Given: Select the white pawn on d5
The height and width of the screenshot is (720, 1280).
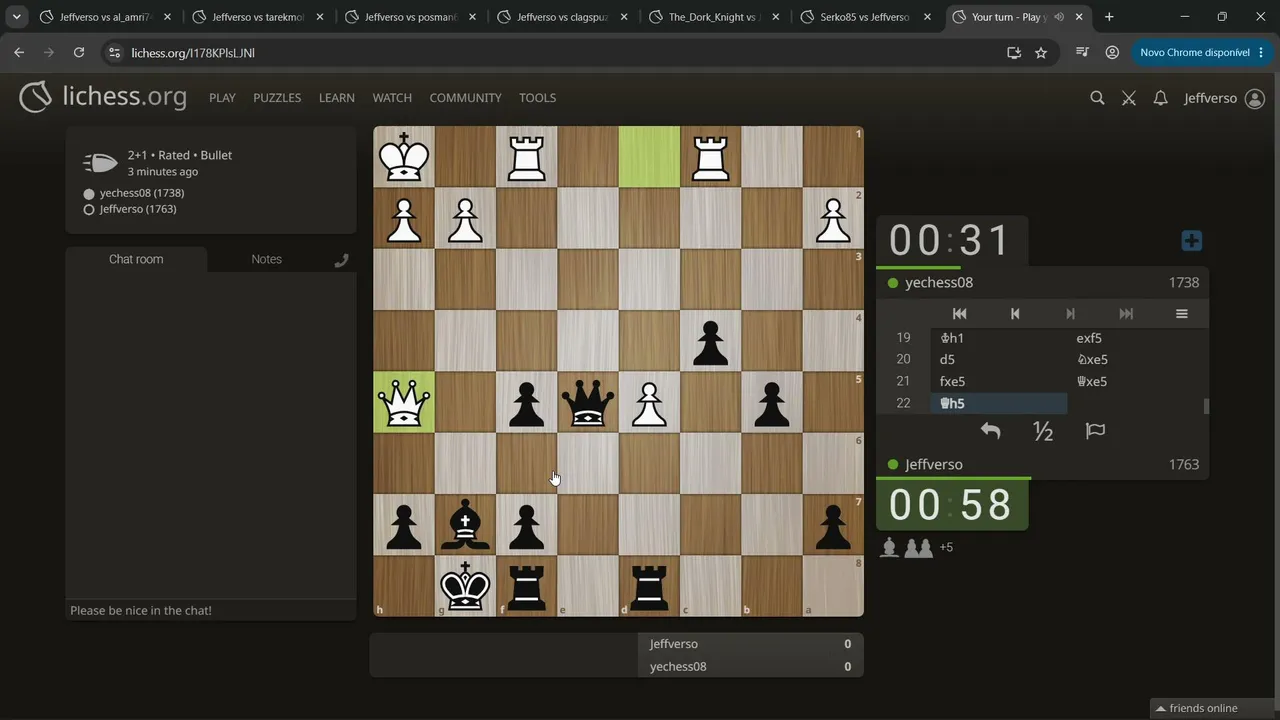Looking at the screenshot, I should [649, 402].
